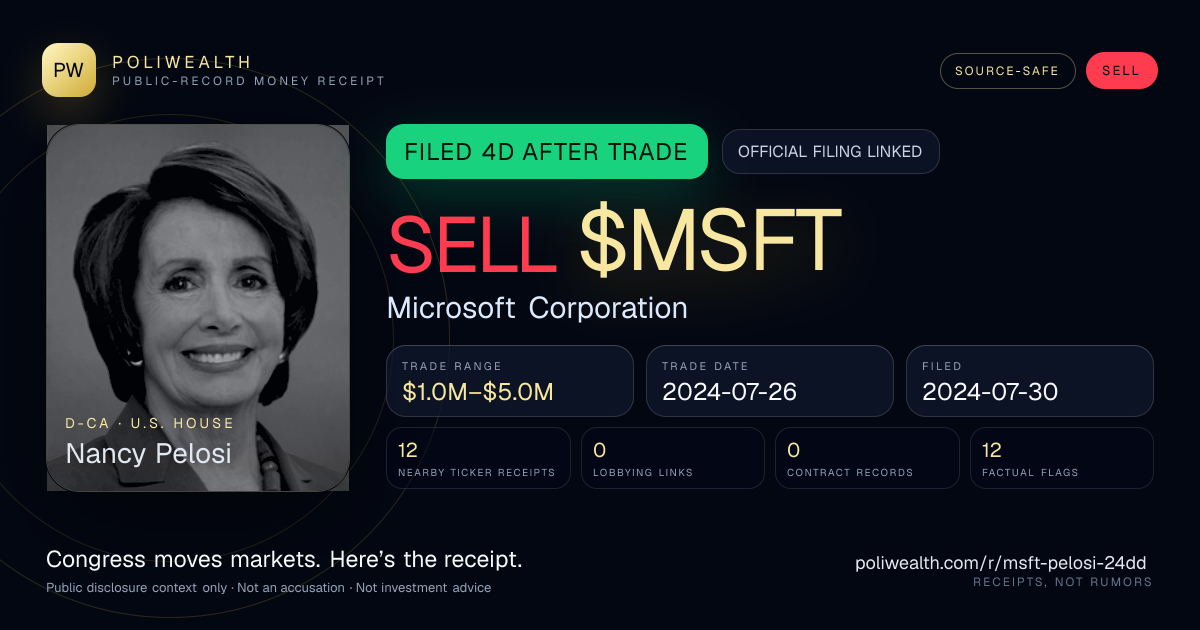Image resolution: width=1200 pixels, height=630 pixels.
Task: Select the SOURCE-SAFE badge
Action: tap(1007, 71)
